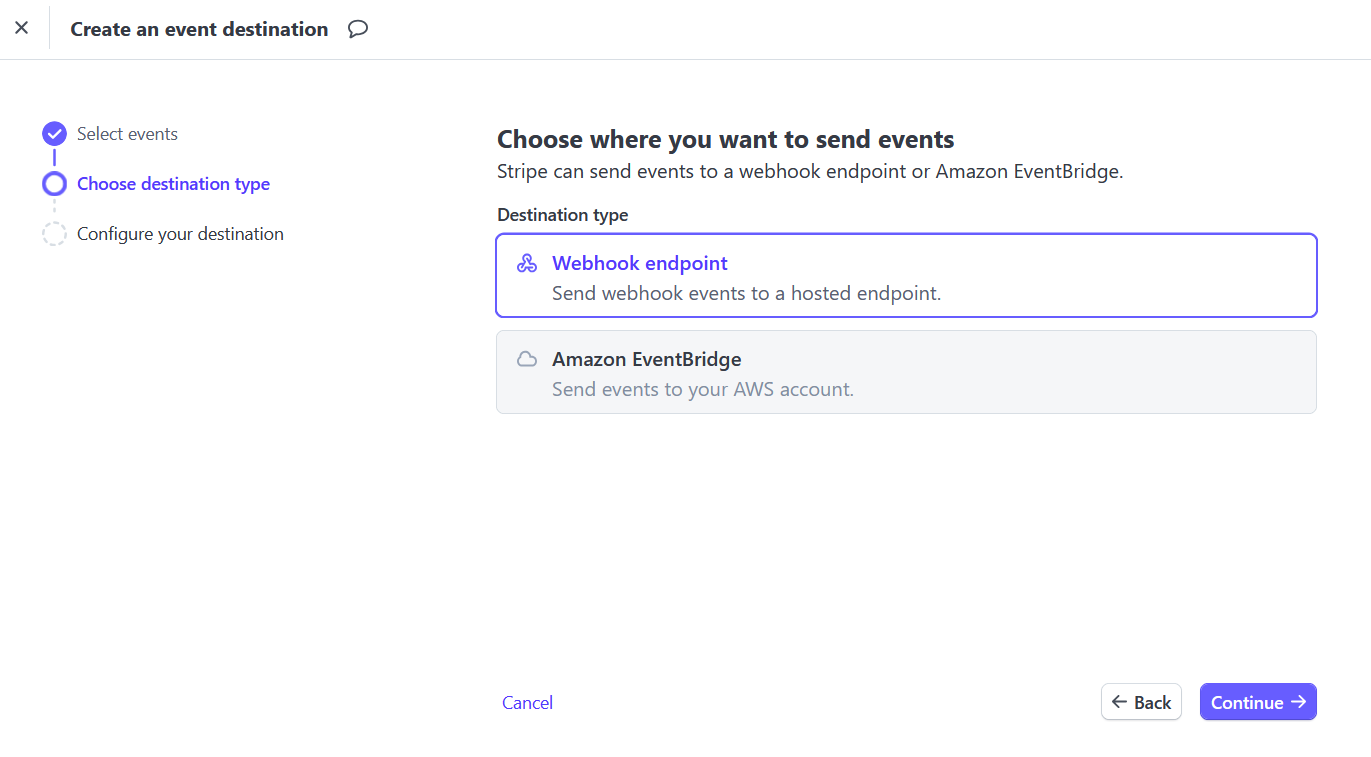Image resolution: width=1371 pixels, height=757 pixels.
Task: Proceed with the Continue button
Action: [1258, 702]
